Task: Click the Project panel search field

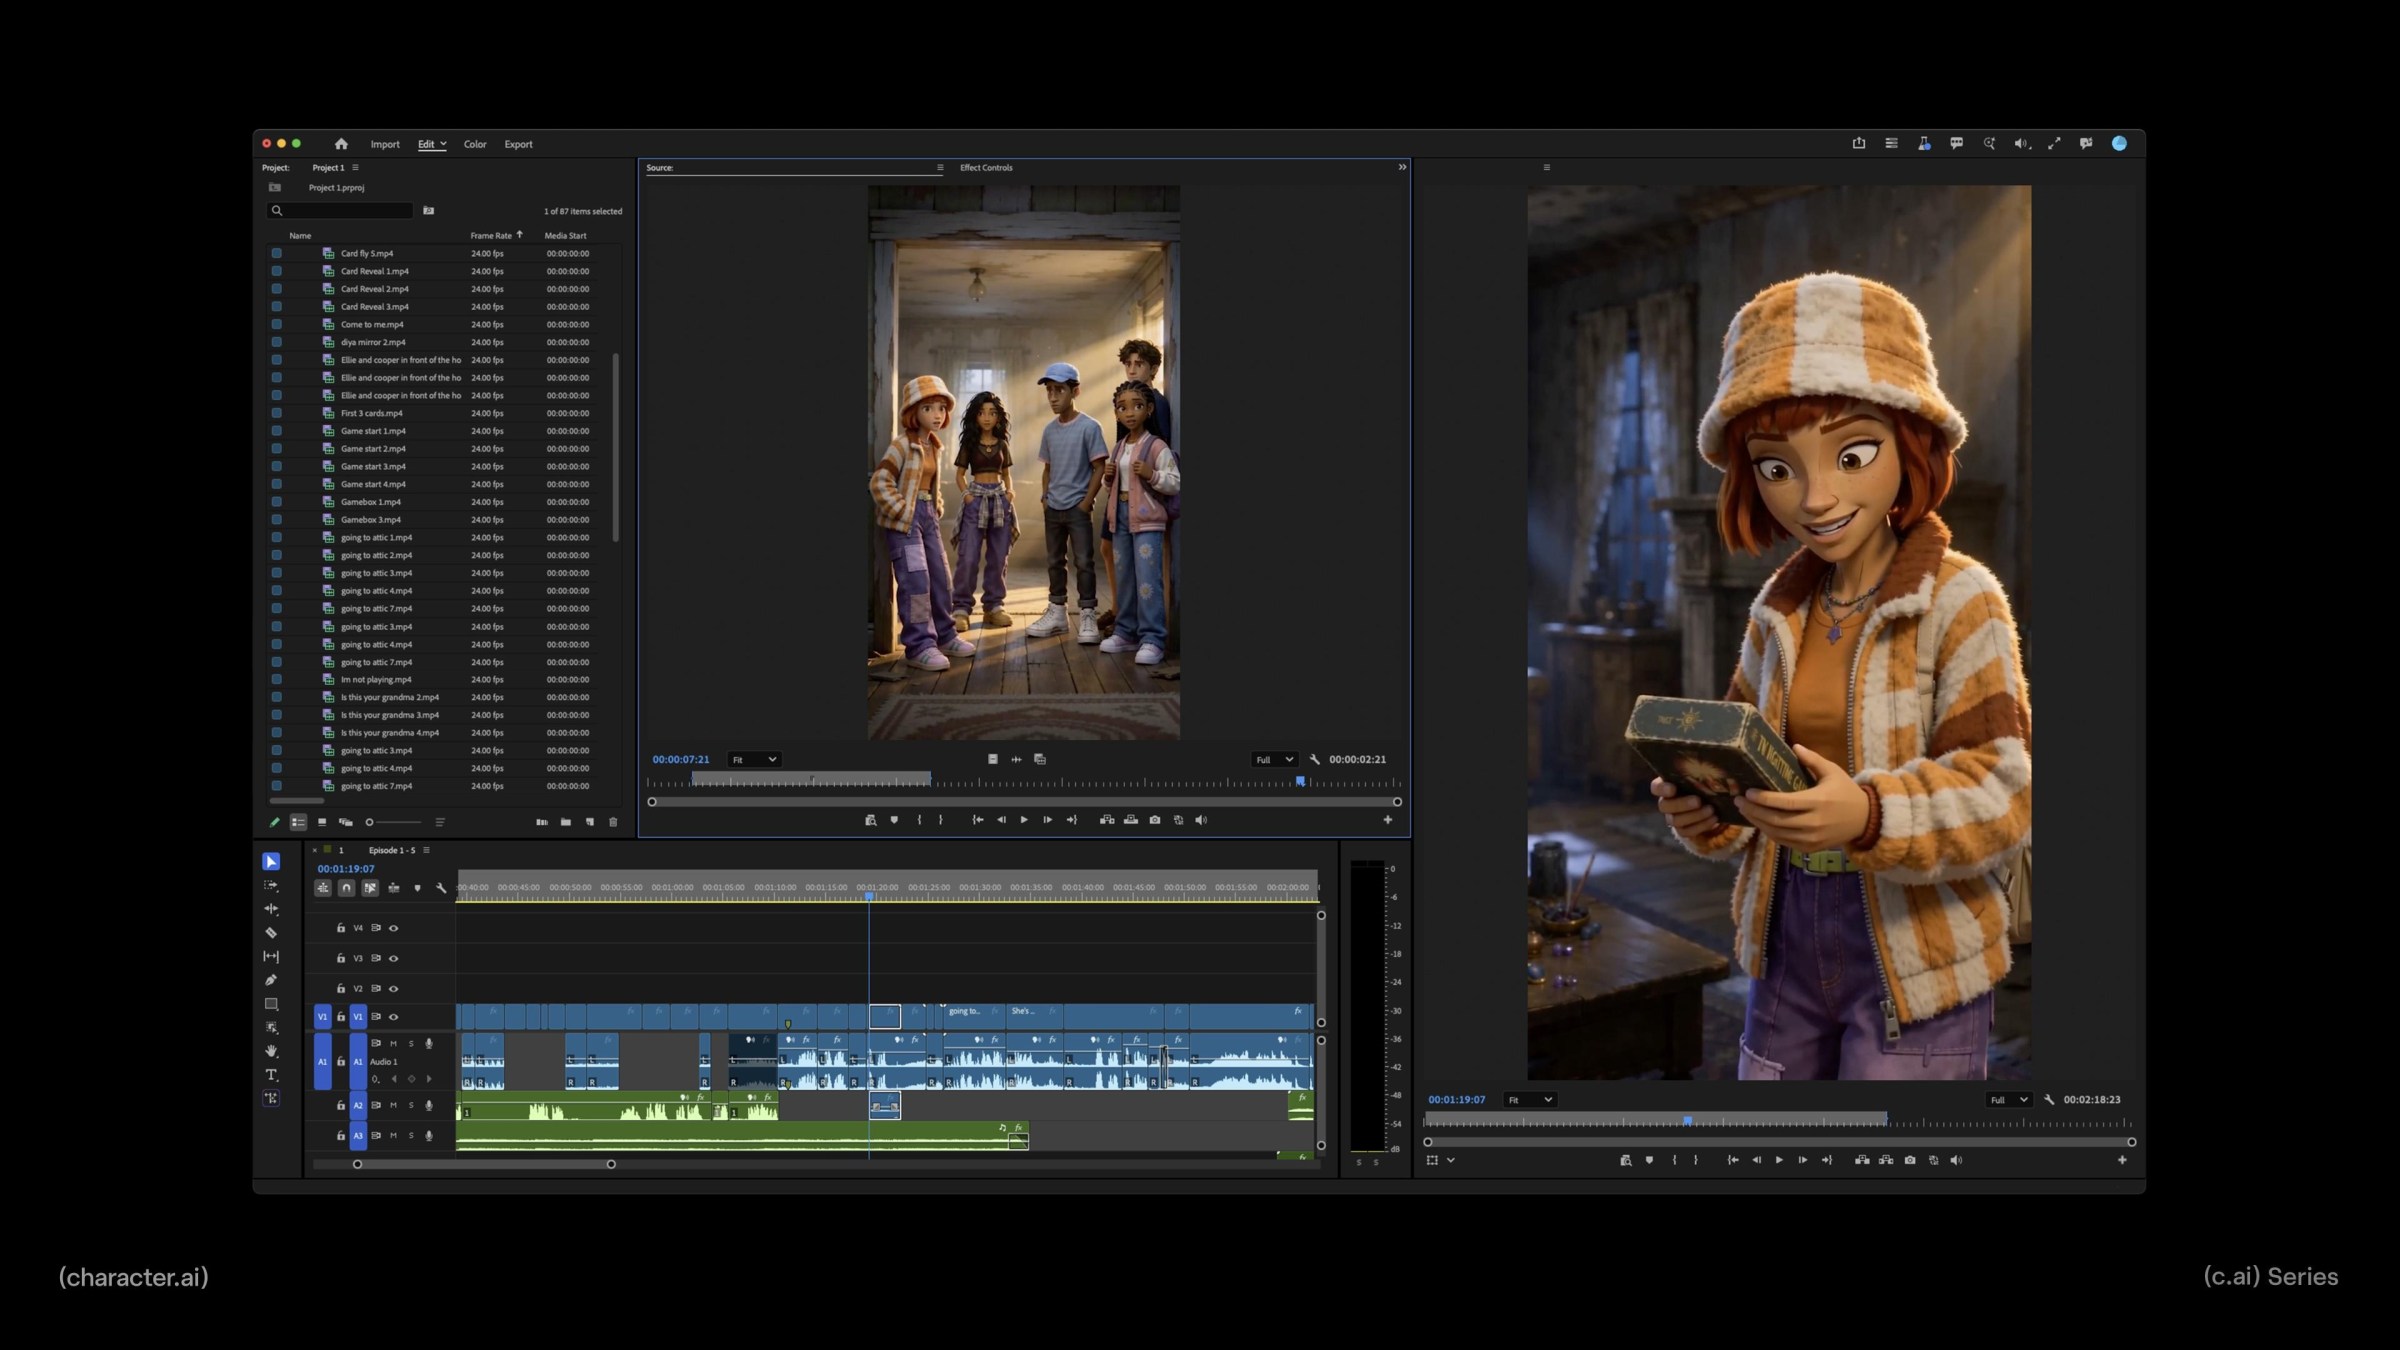Action: [x=341, y=211]
